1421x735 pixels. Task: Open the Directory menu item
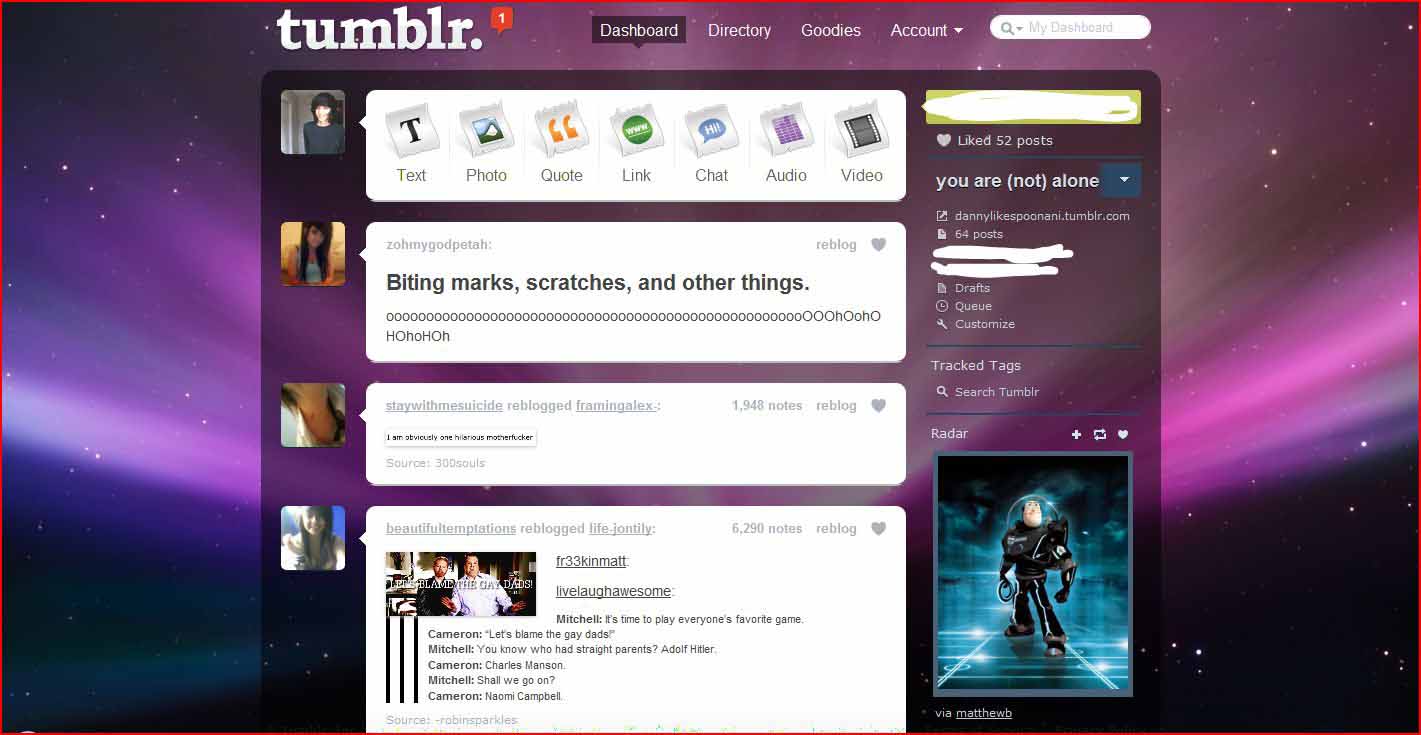click(739, 30)
